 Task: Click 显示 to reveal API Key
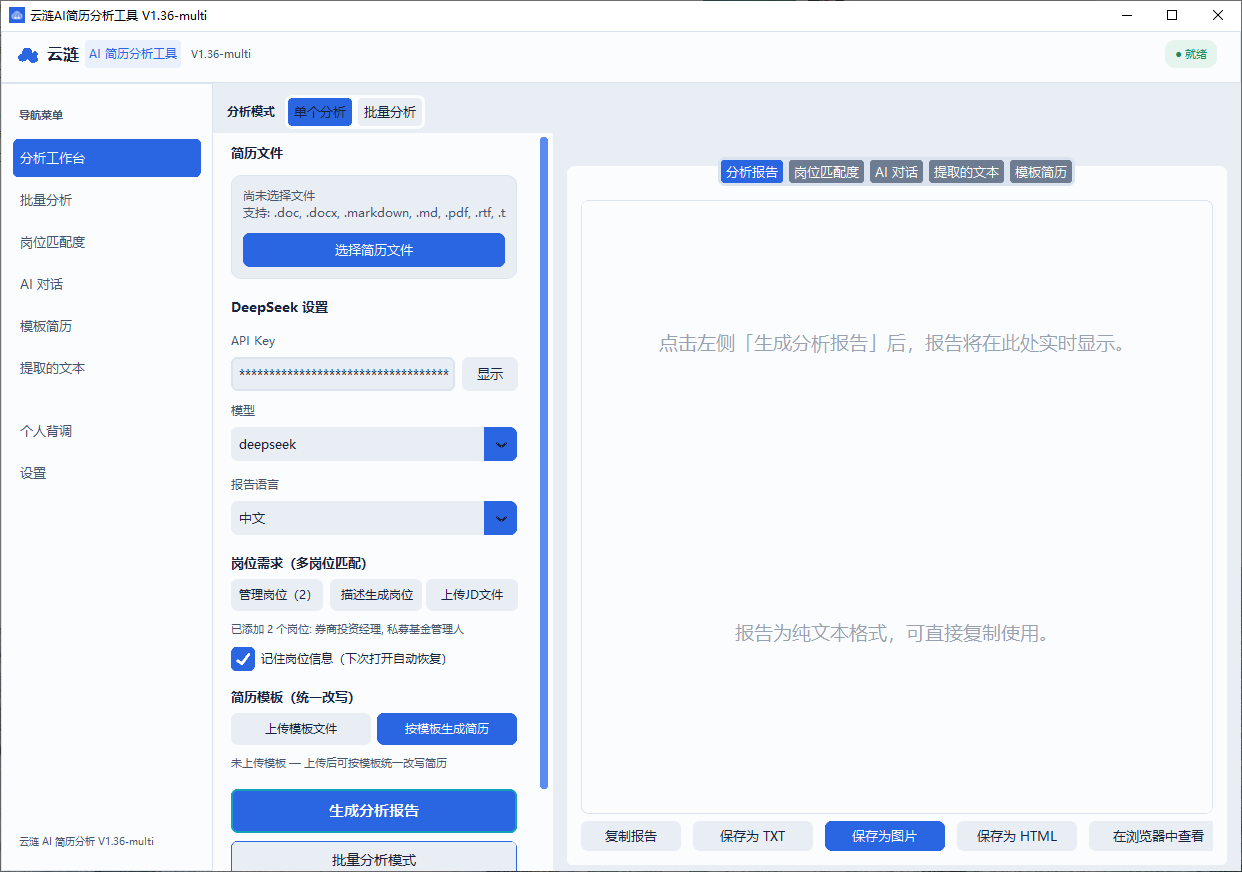(x=490, y=374)
